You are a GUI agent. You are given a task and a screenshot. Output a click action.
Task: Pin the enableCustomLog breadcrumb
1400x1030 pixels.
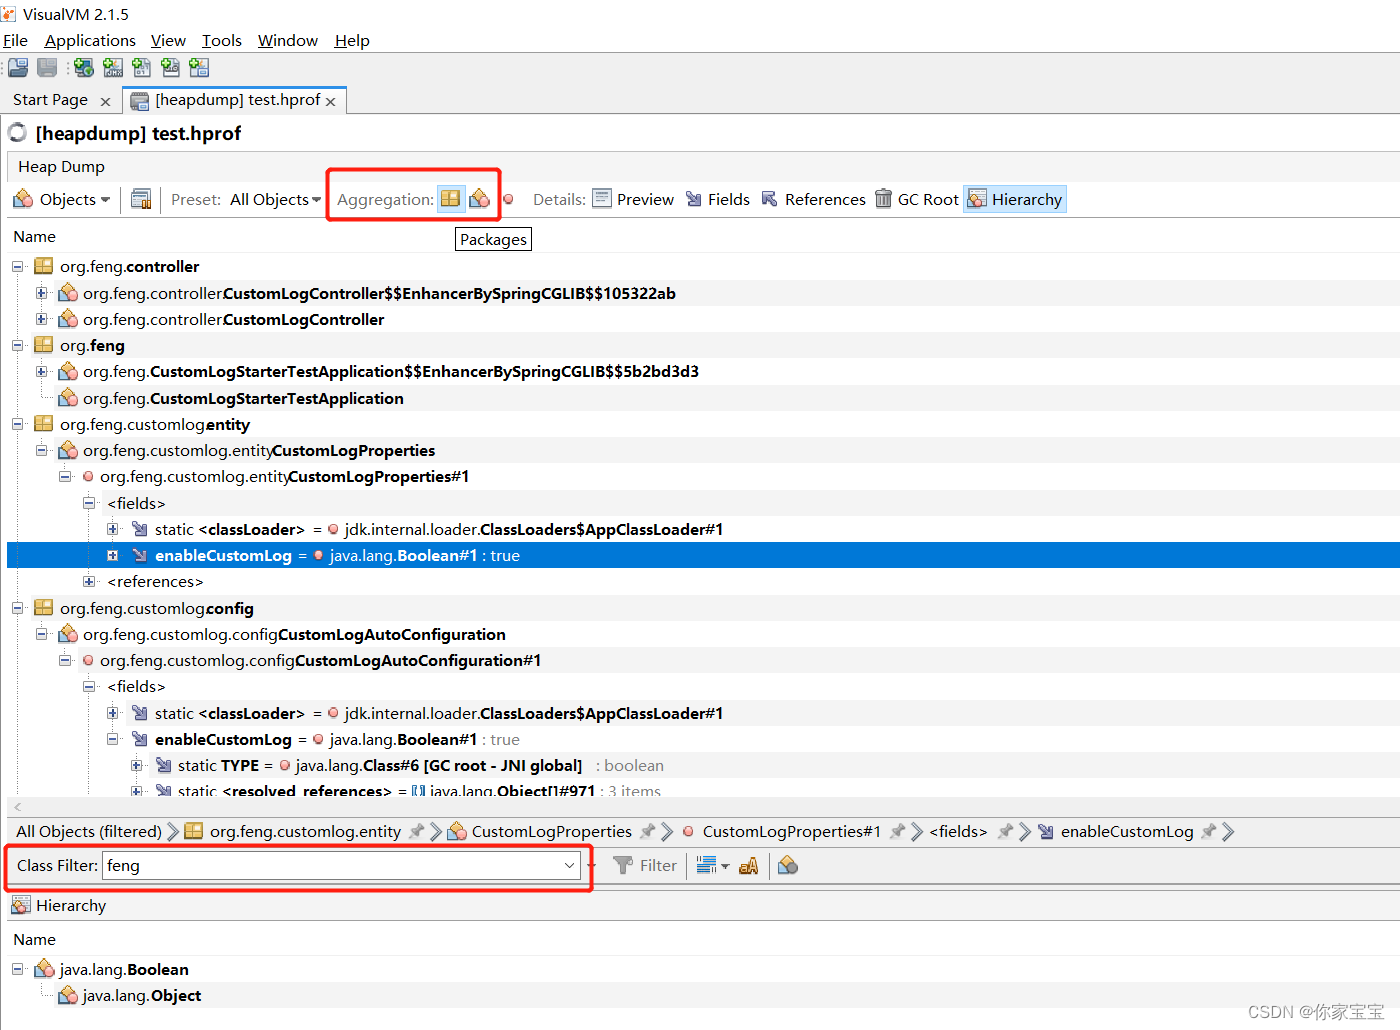coord(1209,831)
